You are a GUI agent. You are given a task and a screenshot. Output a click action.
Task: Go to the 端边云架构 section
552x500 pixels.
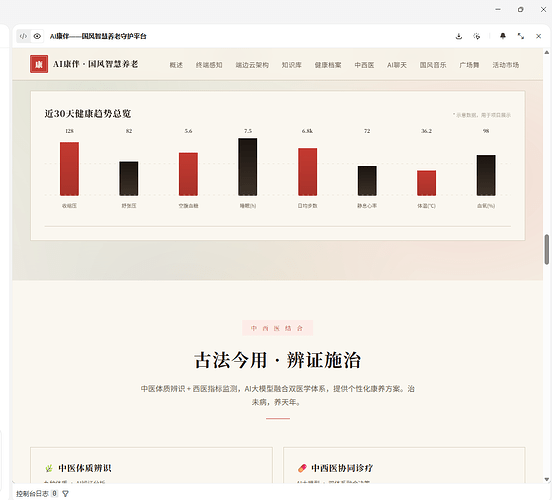click(x=252, y=65)
